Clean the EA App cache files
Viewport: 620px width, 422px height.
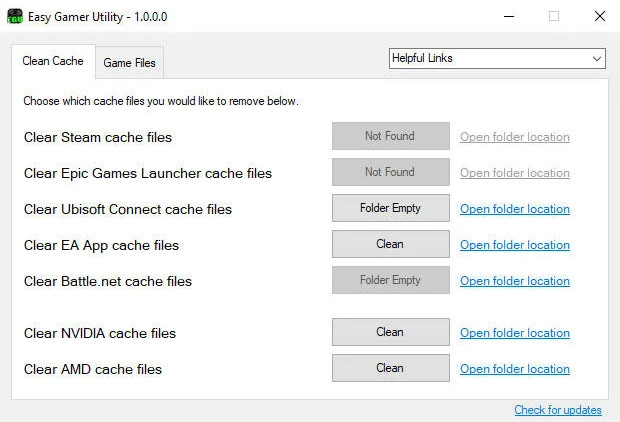[391, 244]
